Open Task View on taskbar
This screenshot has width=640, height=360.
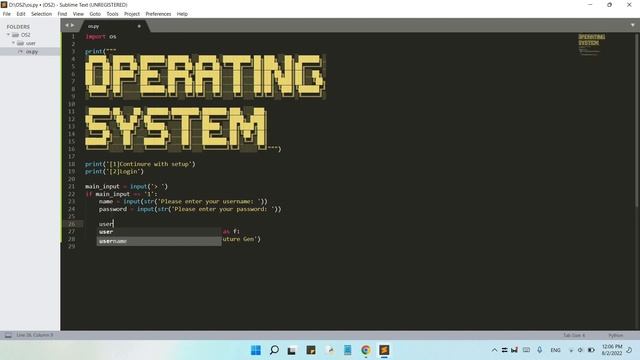[x=291, y=350]
